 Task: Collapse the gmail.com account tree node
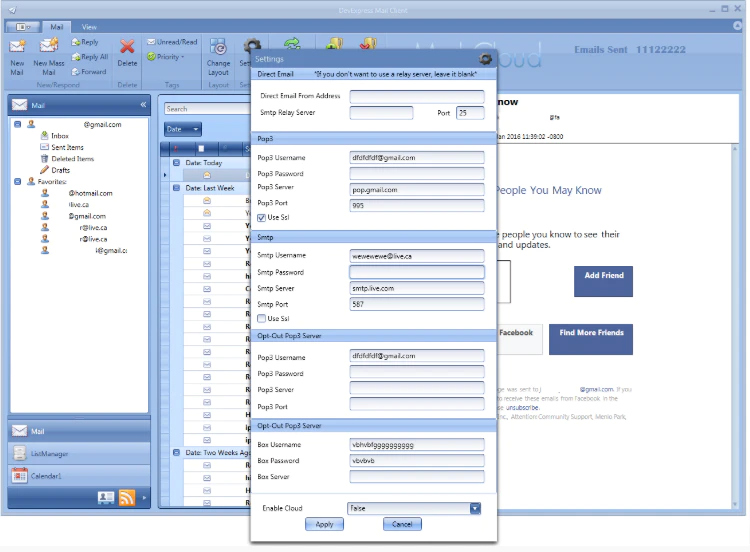point(18,124)
